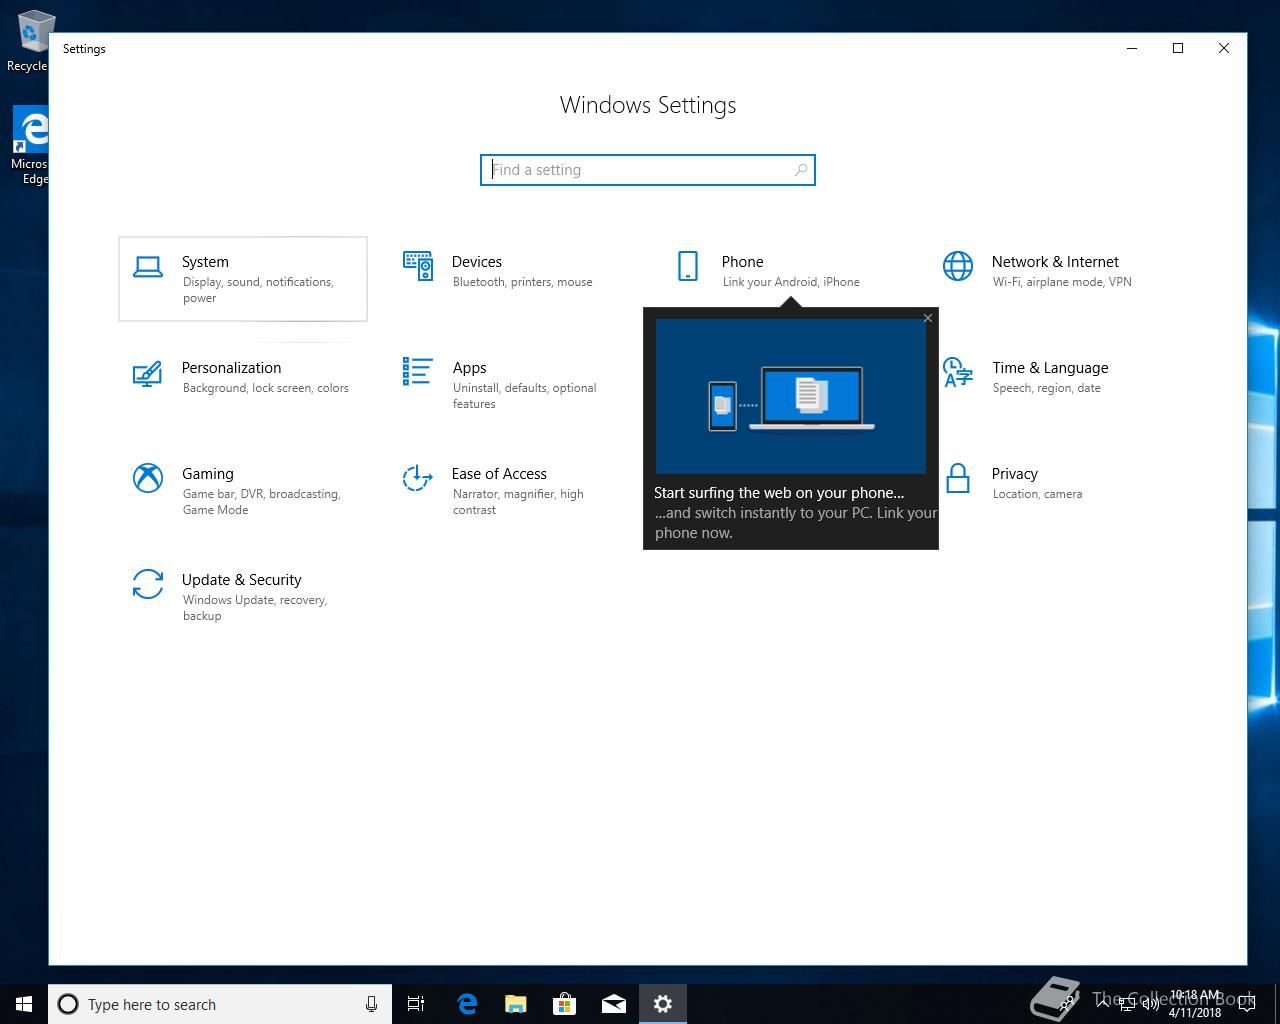Open Privacy lock icon
Image resolution: width=1280 pixels, height=1024 pixels.
coord(958,478)
